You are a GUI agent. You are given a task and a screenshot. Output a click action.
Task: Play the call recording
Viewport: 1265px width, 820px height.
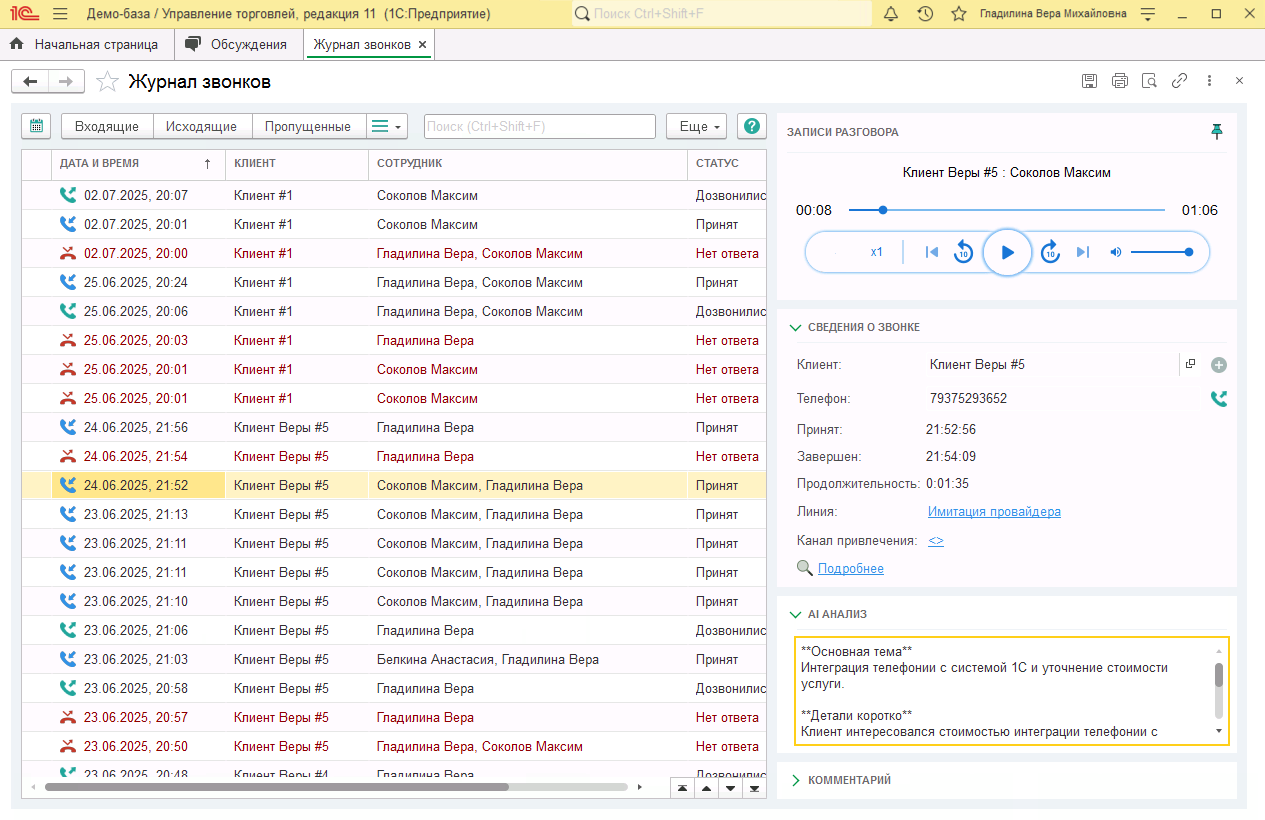tap(1007, 252)
